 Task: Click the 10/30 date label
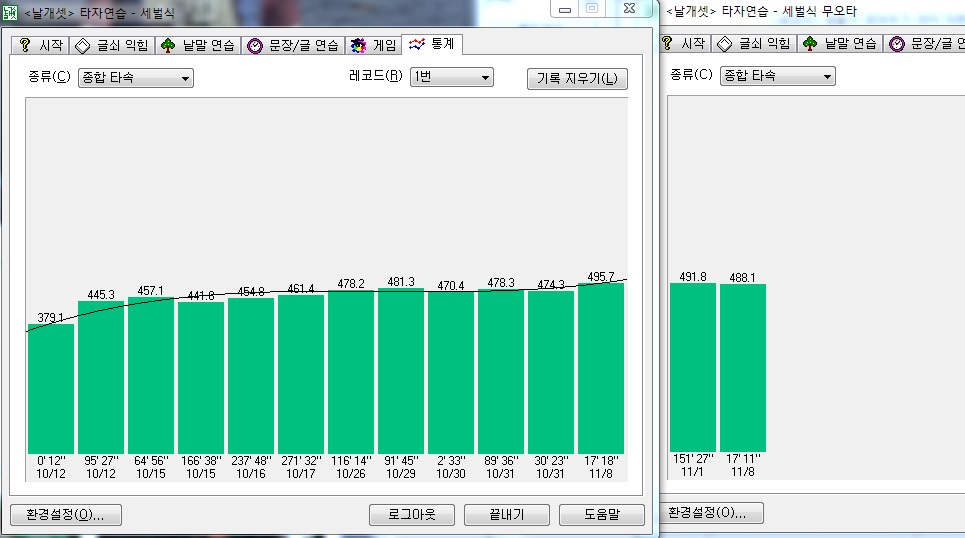(x=450, y=474)
